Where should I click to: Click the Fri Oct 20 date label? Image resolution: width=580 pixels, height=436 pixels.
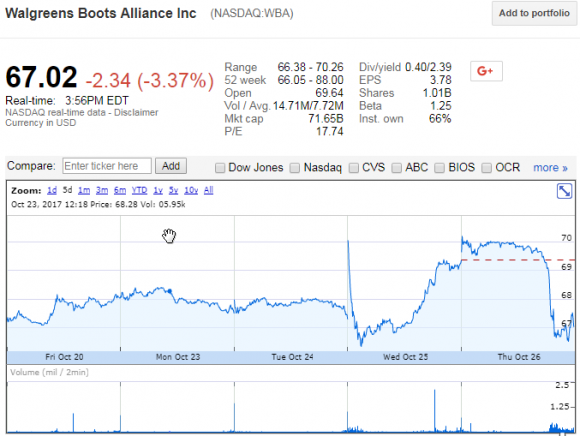[64, 357]
